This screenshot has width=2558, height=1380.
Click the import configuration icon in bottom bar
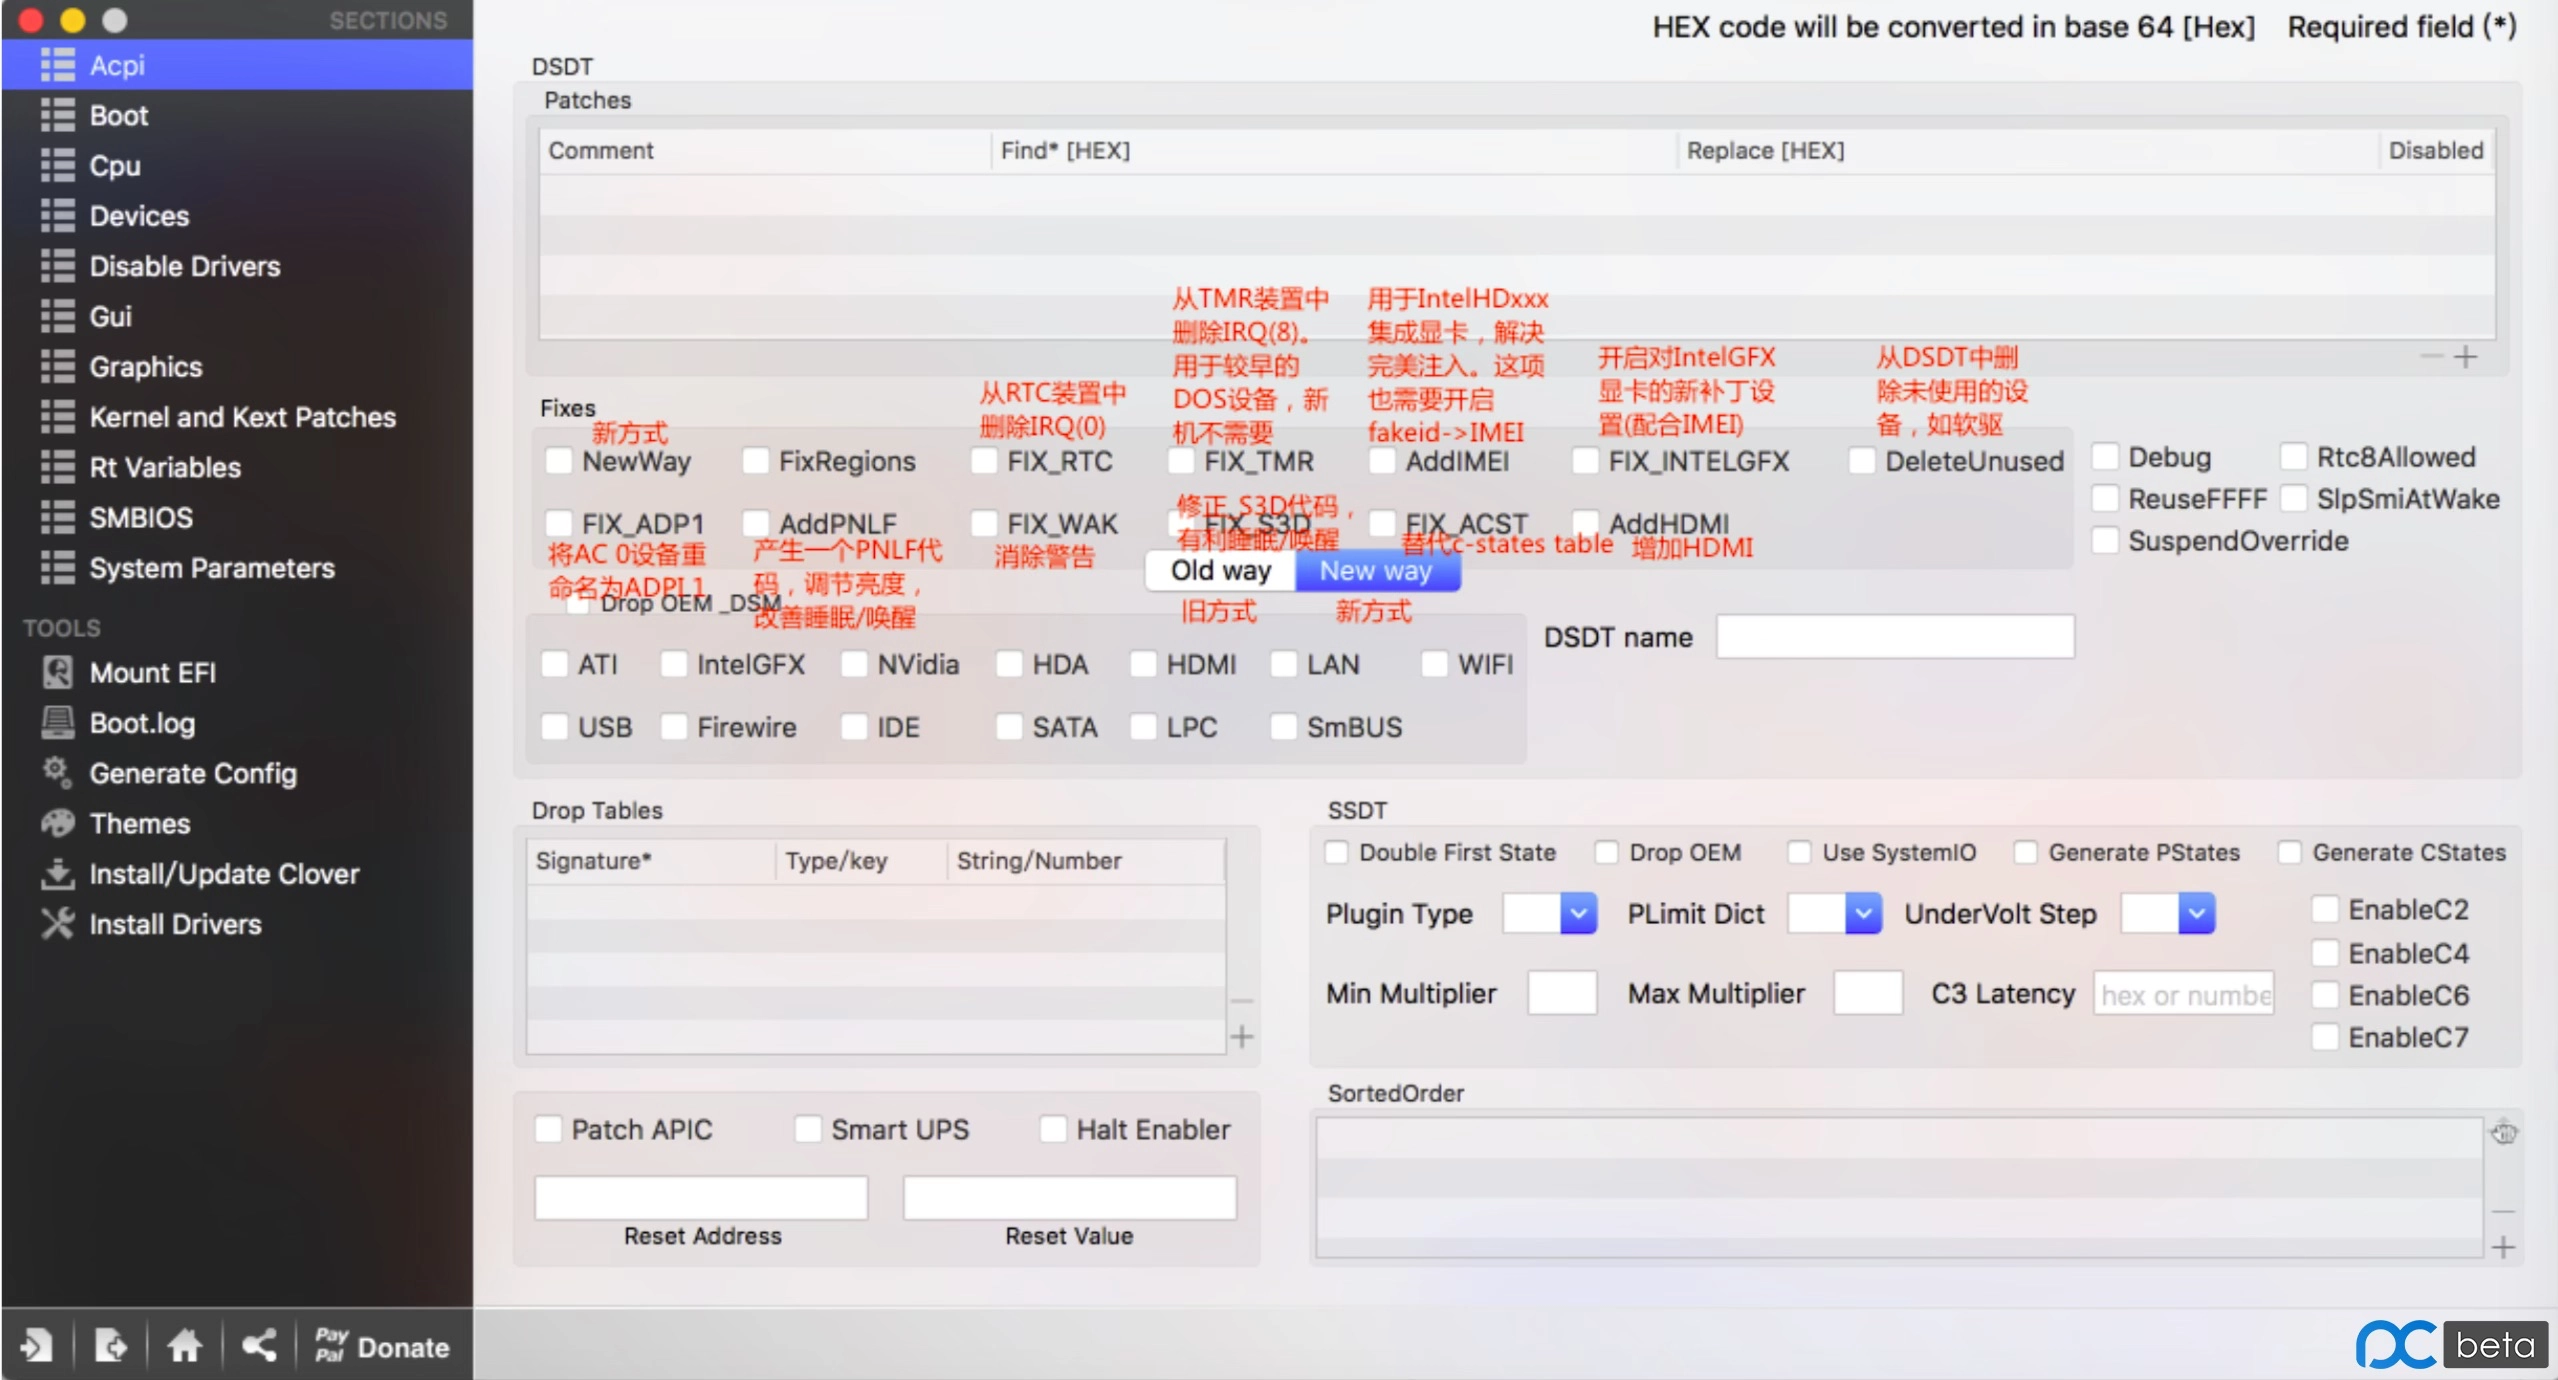tap(36, 1346)
